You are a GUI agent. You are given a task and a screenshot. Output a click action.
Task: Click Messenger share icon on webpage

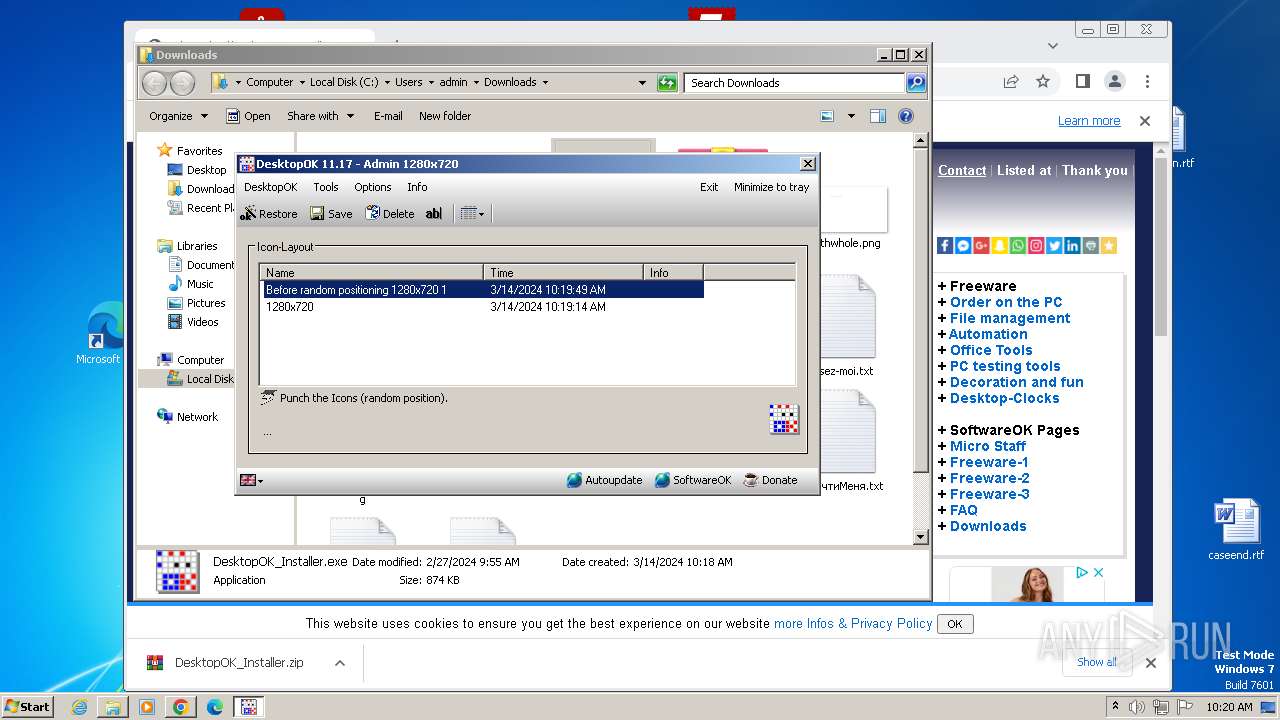pyautogui.click(x=963, y=245)
